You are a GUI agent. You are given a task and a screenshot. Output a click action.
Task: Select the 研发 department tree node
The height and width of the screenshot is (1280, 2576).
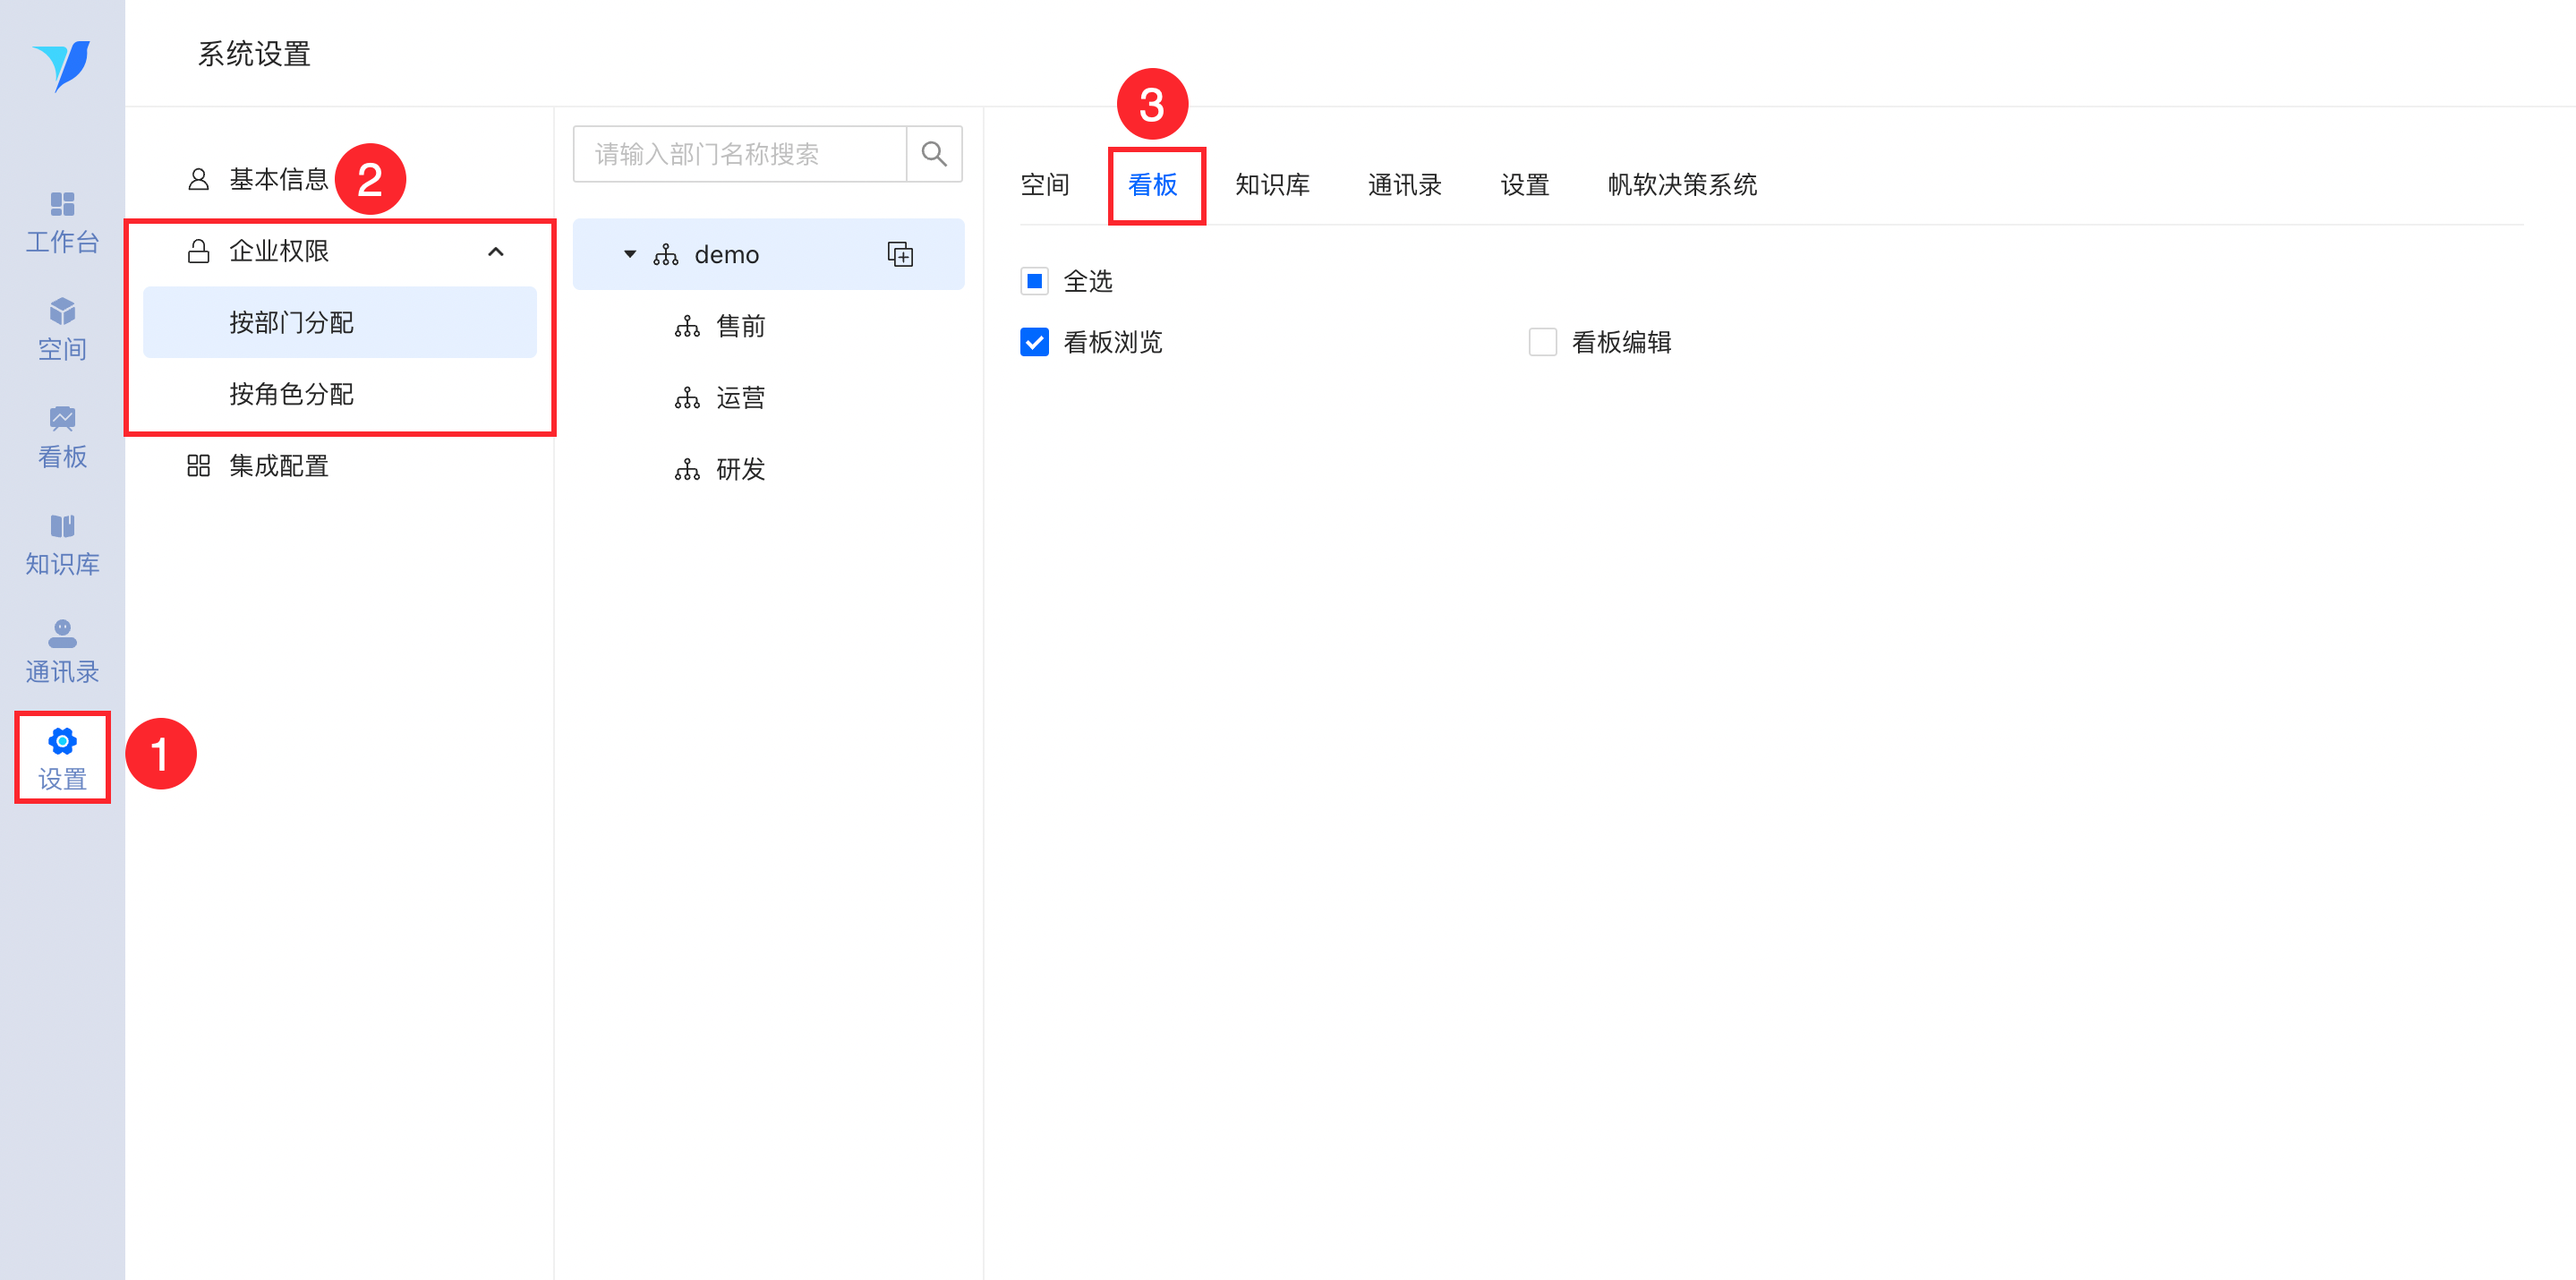[x=740, y=469]
